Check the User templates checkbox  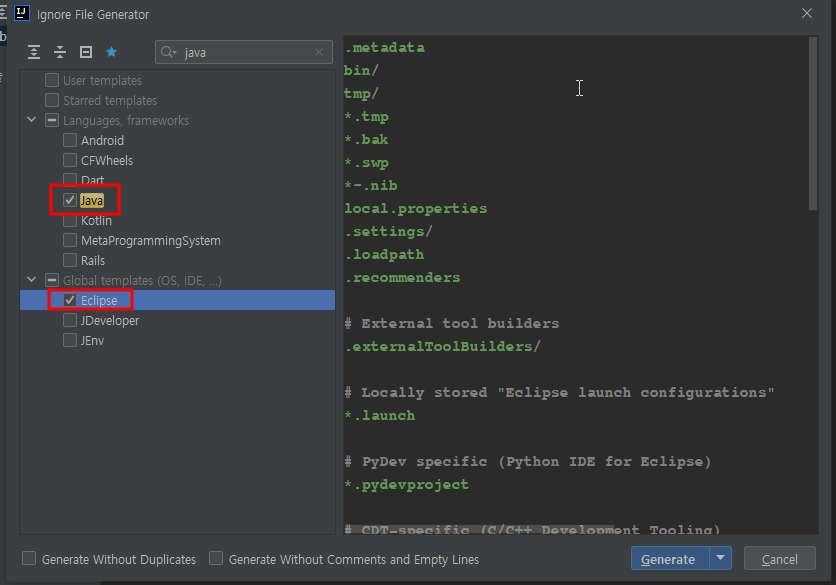[52, 80]
